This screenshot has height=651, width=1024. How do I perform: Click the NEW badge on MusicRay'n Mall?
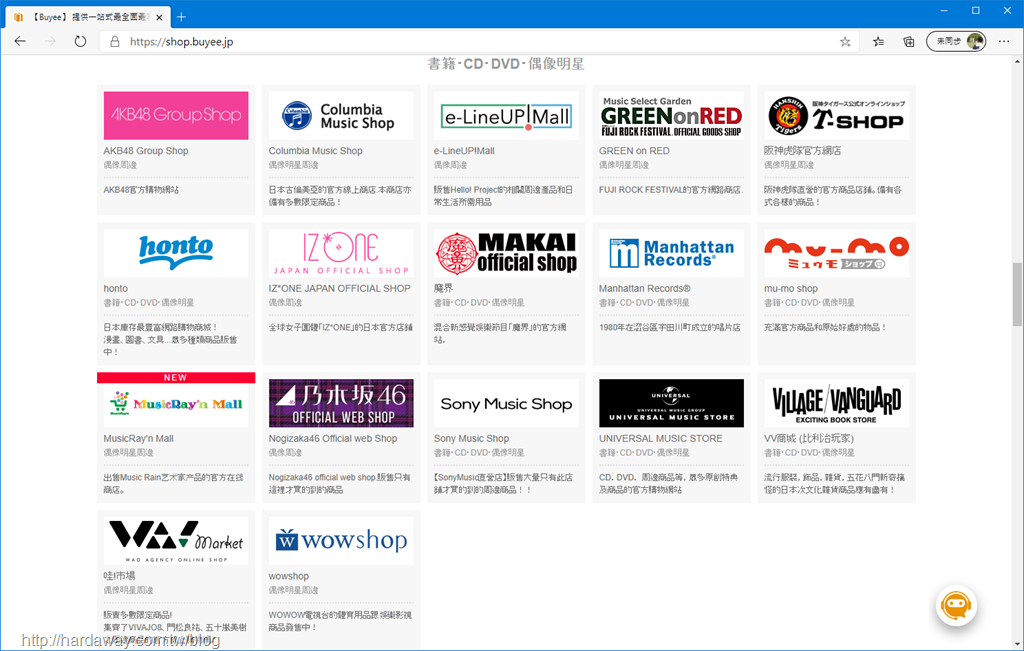[x=176, y=377]
